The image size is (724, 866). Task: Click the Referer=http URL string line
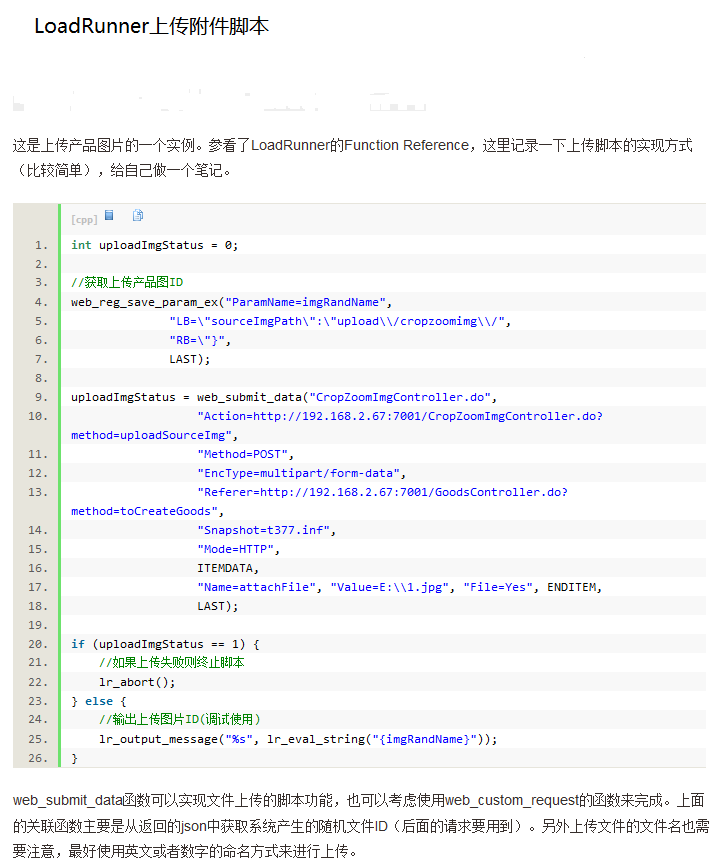click(x=383, y=492)
